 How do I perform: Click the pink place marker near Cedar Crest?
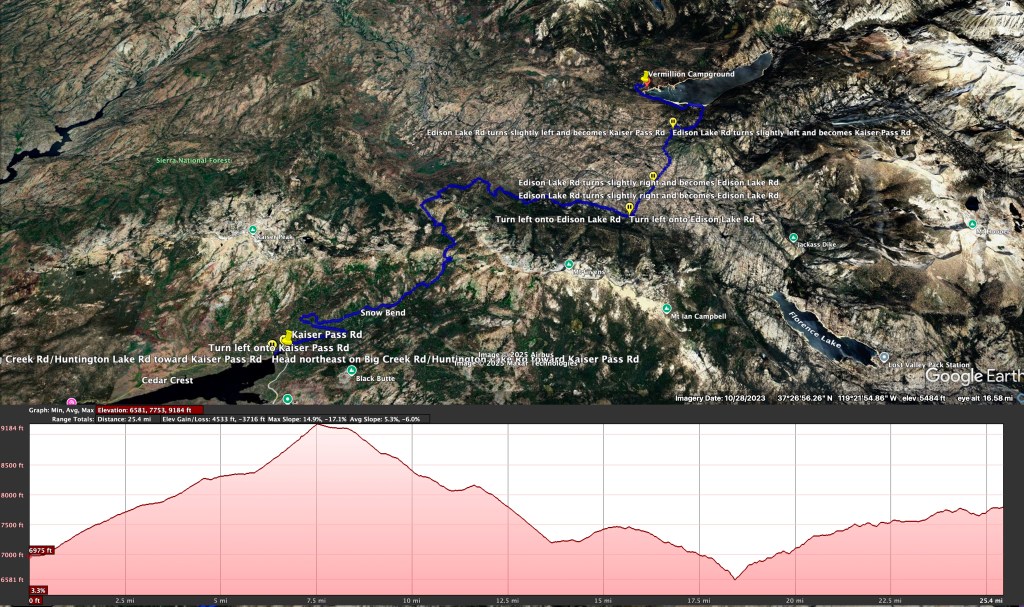point(71,401)
